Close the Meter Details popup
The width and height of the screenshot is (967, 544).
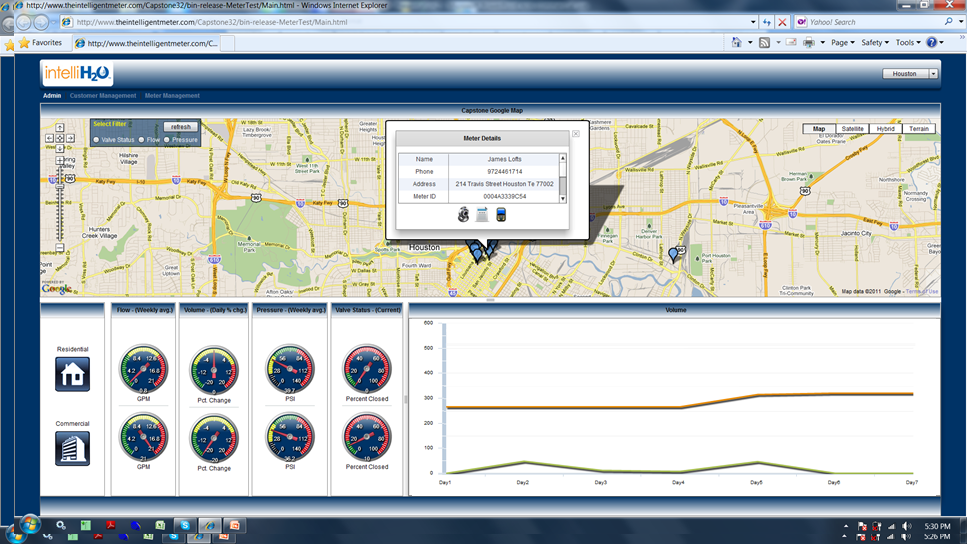coord(575,133)
